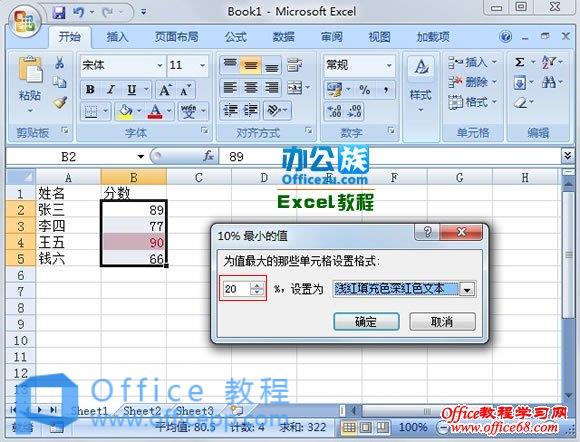The width and height of the screenshot is (580, 442).
Task: Center text horizontally
Action: point(251,88)
